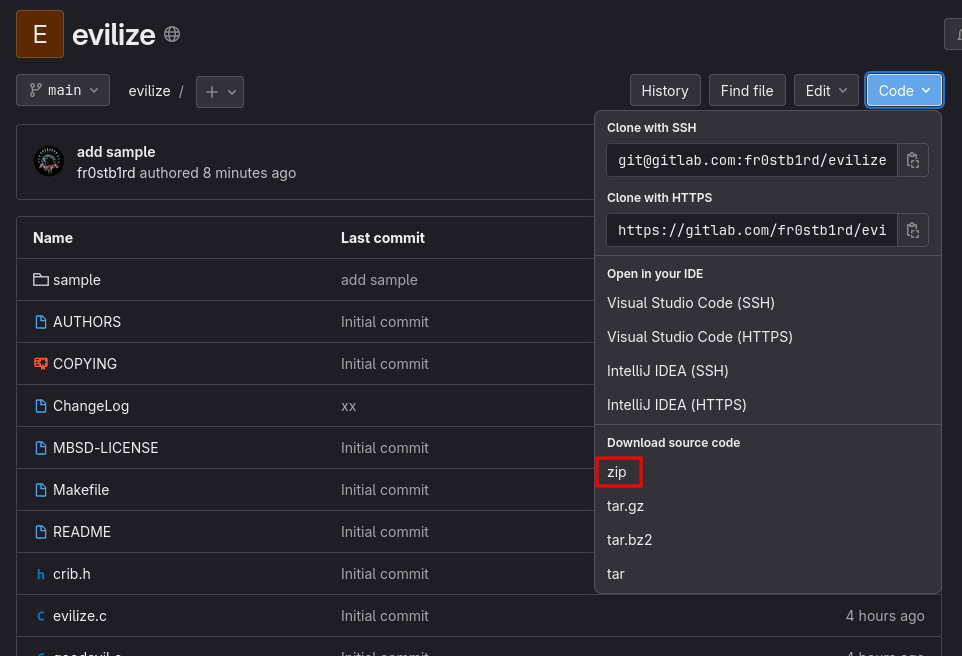Image resolution: width=962 pixels, height=656 pixels.
Task: Select the tar.gz download option
Action: point(625,506)
